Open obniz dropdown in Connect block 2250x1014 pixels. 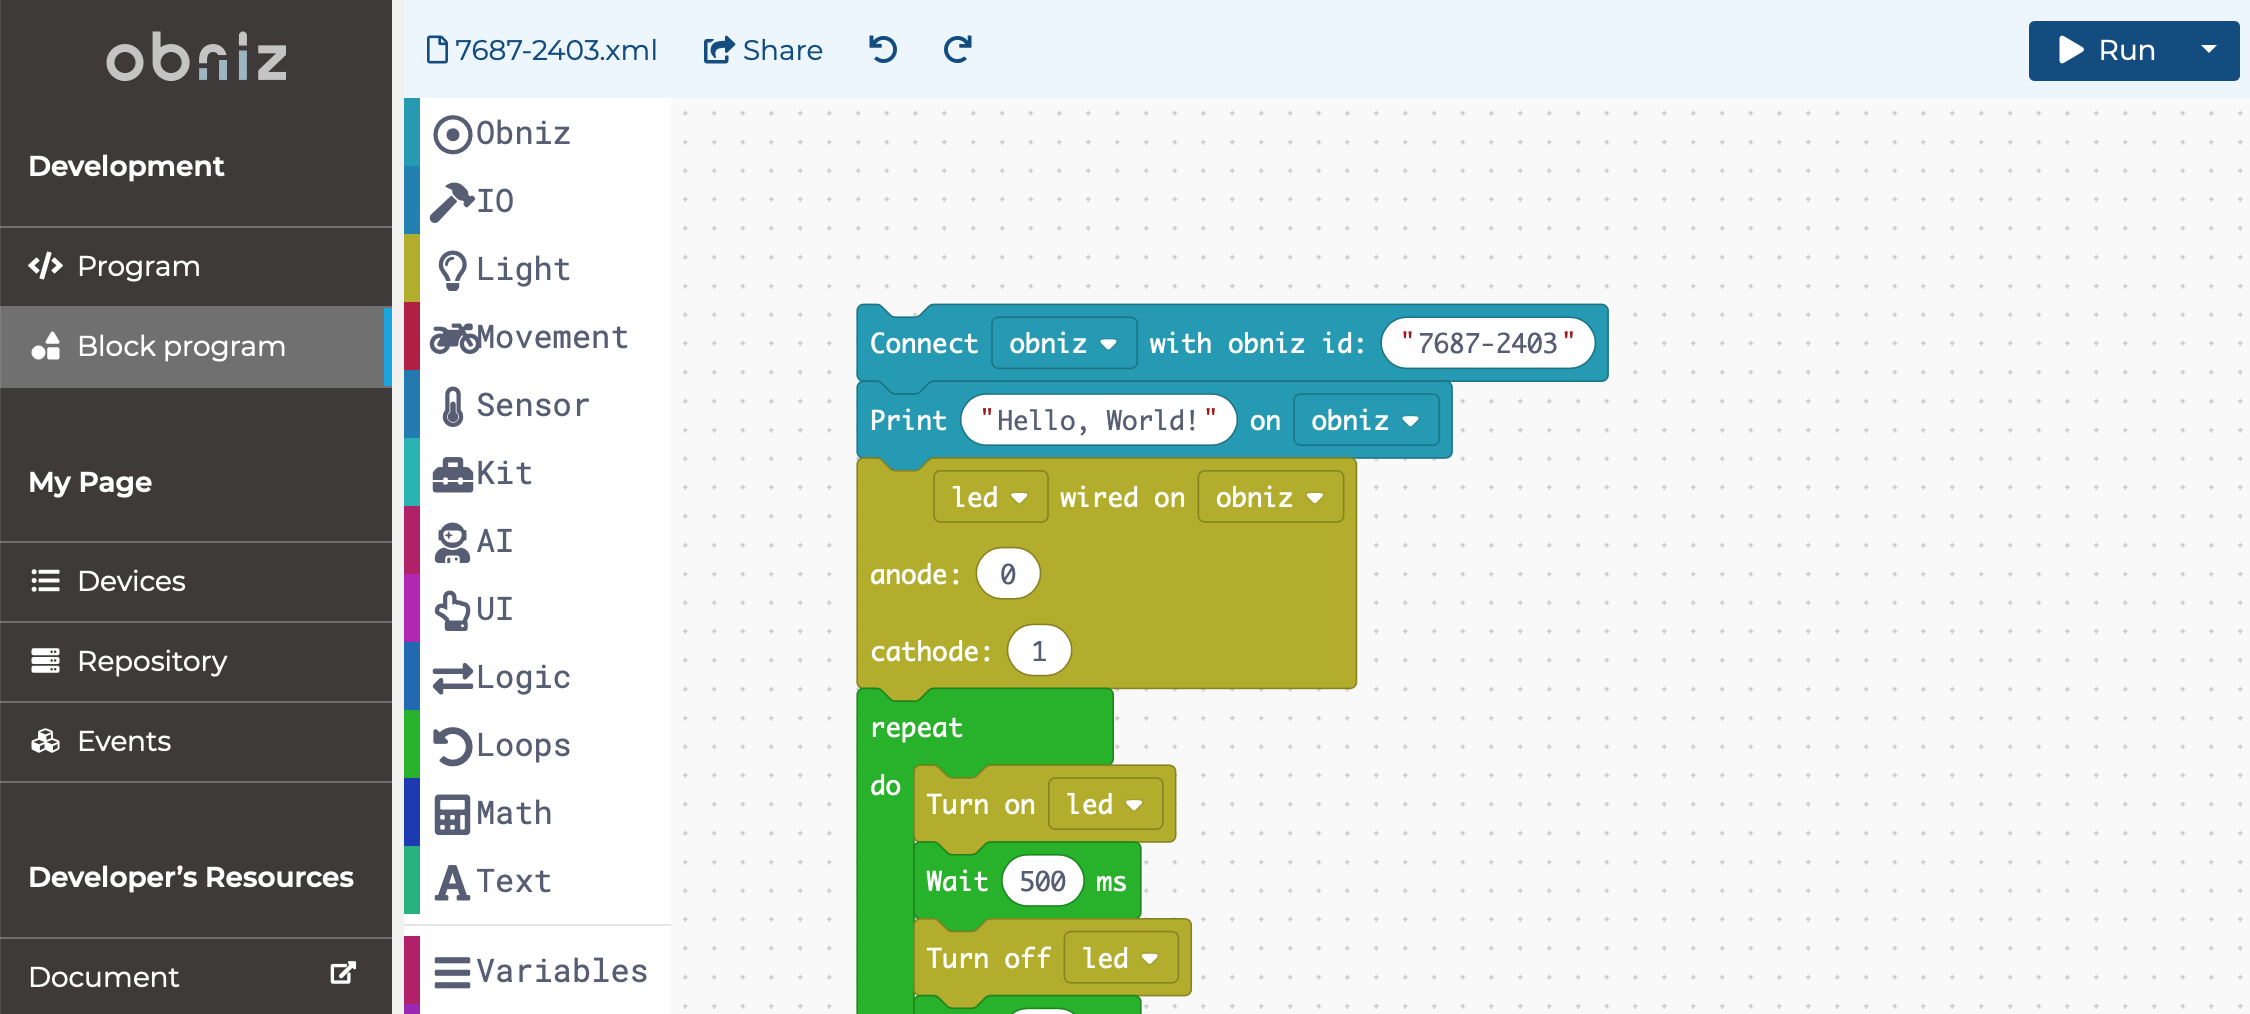(1062, 344)
